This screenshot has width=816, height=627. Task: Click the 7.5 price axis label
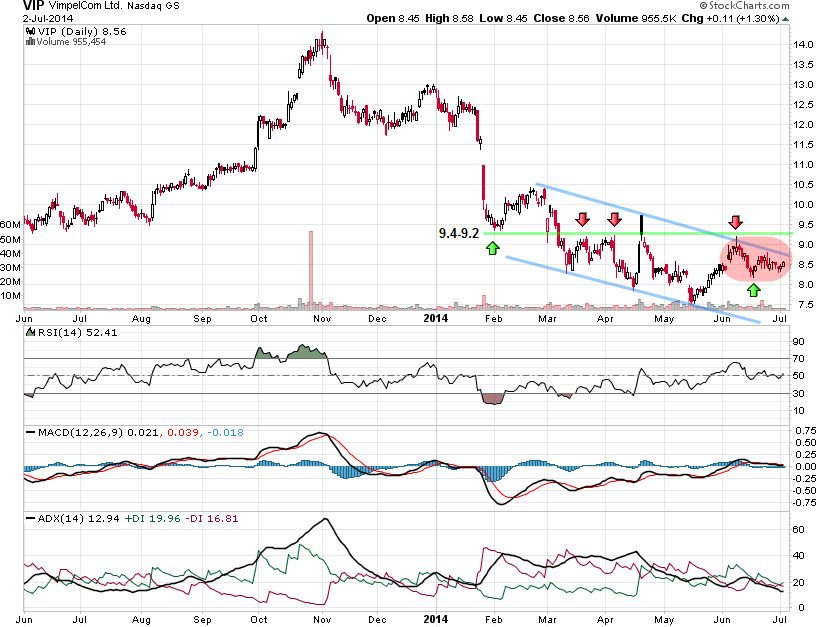pos(805,304)
